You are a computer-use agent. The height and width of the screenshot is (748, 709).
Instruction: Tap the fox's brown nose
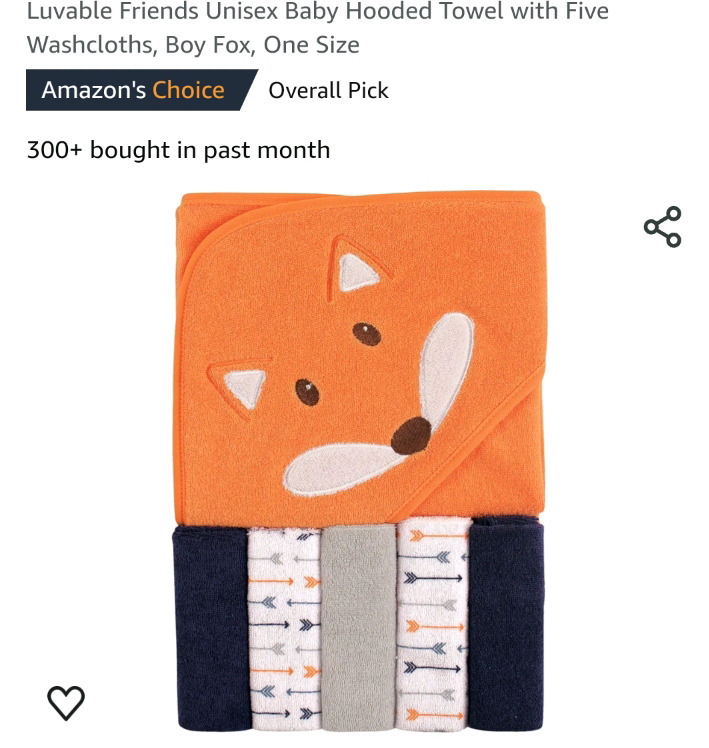[x=411, y=436]
